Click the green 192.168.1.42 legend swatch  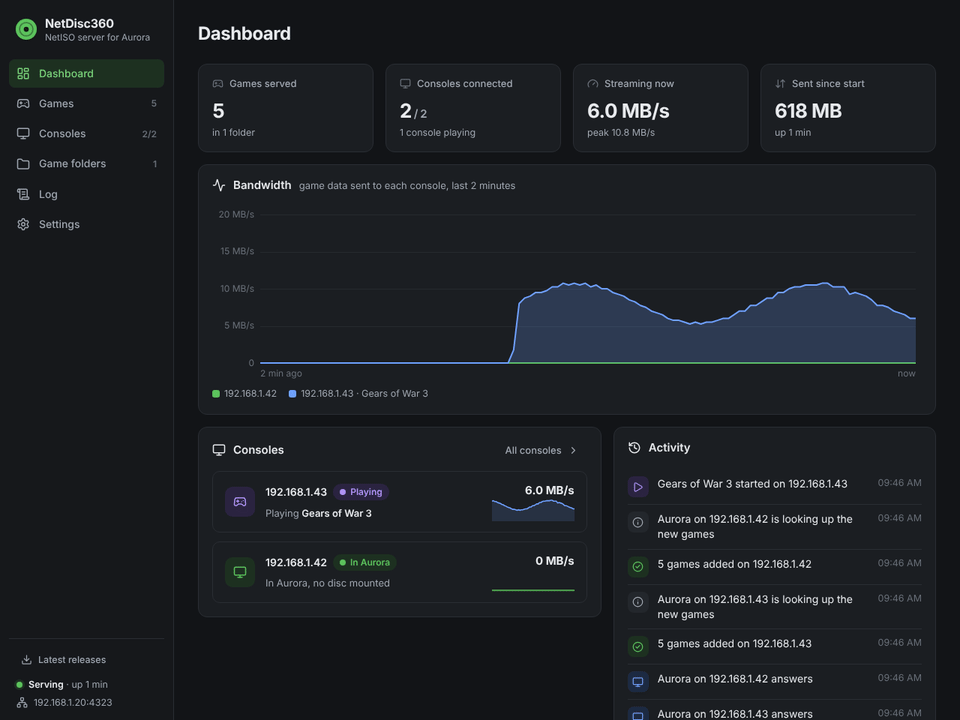(216, 394)
